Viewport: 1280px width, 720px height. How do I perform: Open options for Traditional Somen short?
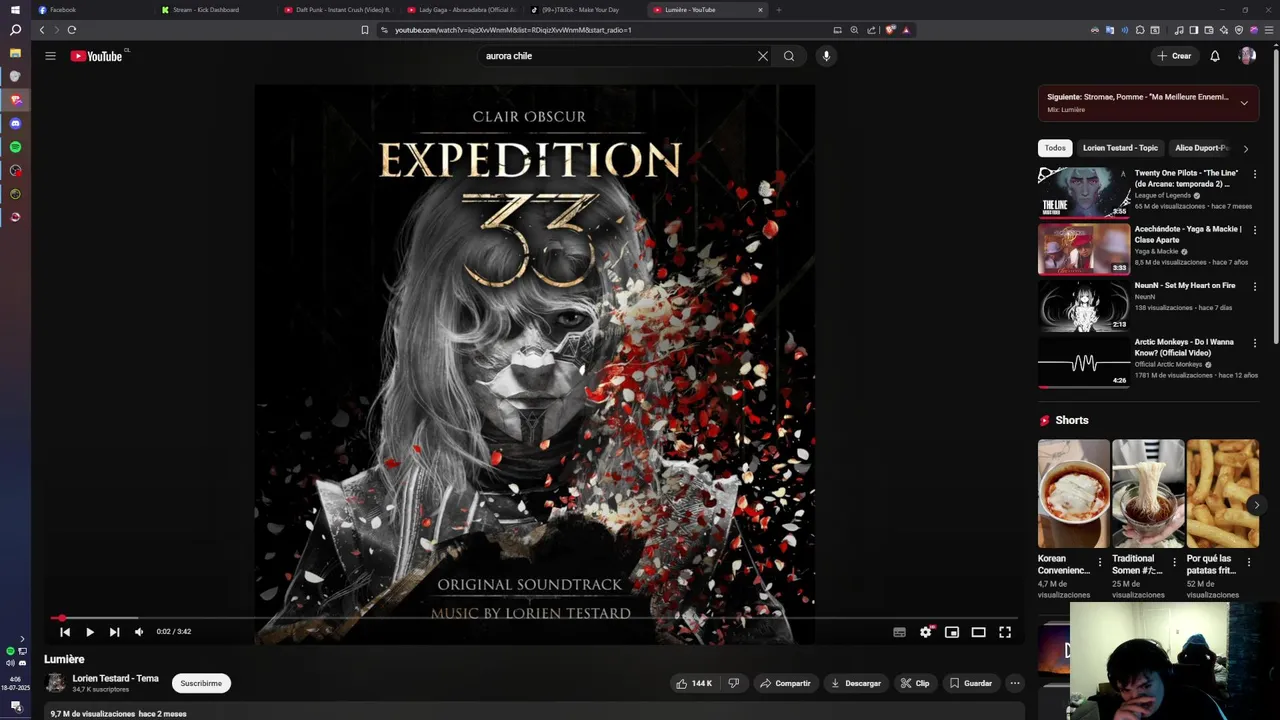(x=1174, y=563)
